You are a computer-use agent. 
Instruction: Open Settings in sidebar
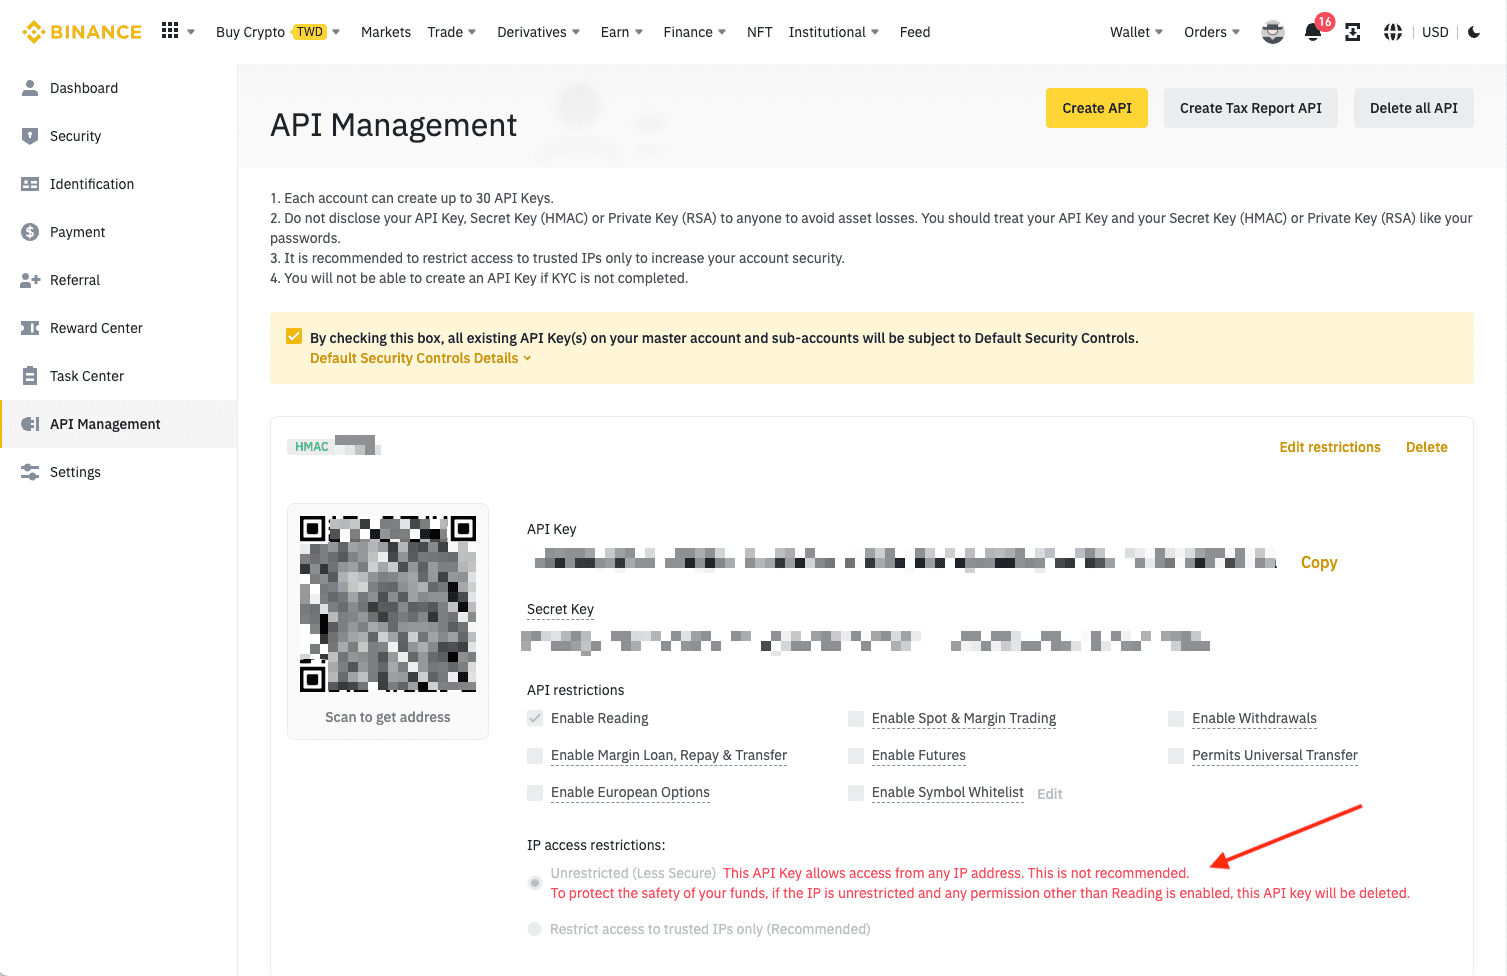pyautogui.click(x=118, y=472)
